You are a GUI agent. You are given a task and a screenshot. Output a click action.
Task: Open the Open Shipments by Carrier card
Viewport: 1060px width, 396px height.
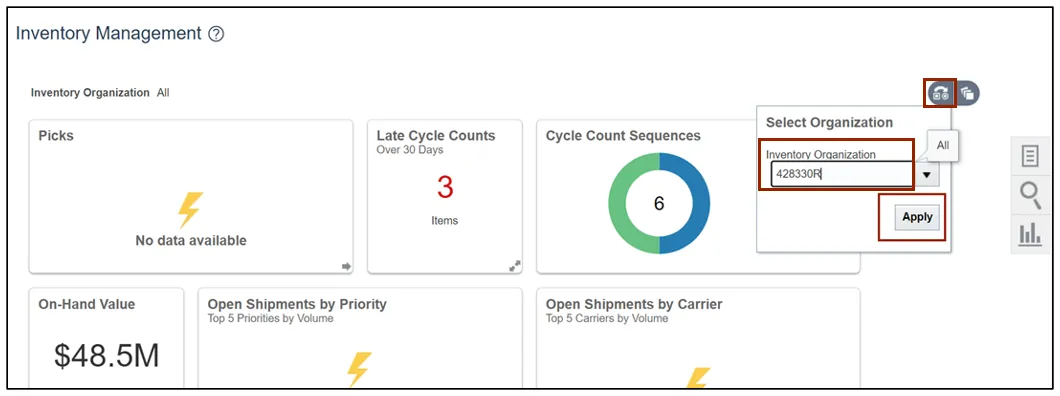click(x=698, y=337)
